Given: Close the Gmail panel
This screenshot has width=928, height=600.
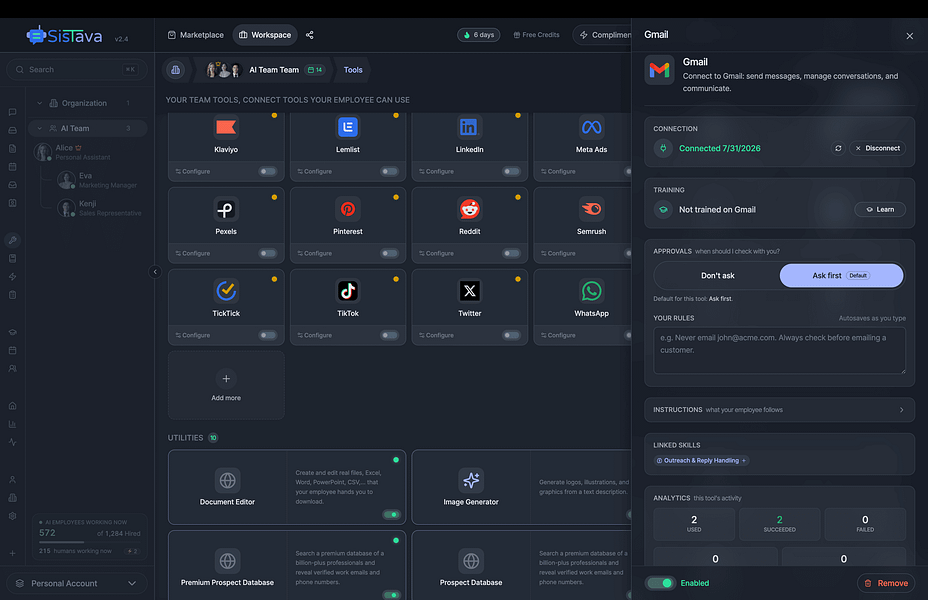Looking at the screenshot, I should 910,36.
